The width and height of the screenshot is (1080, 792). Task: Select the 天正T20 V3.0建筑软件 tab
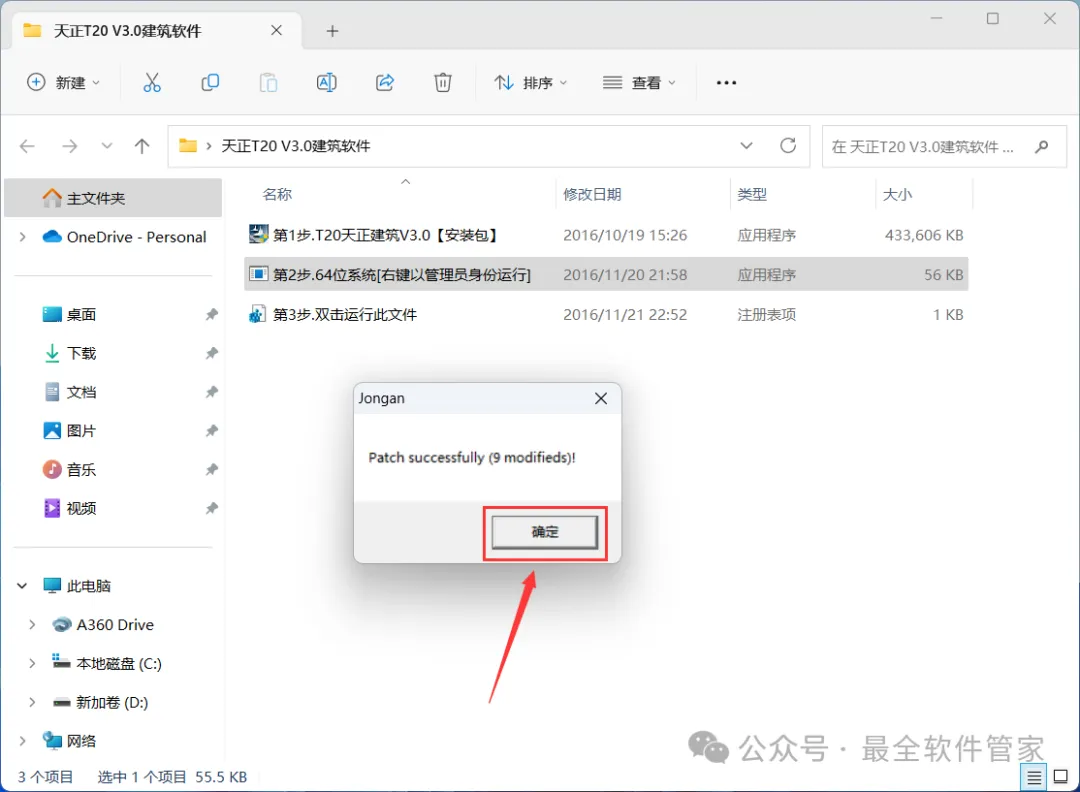(x=157, y=31)
